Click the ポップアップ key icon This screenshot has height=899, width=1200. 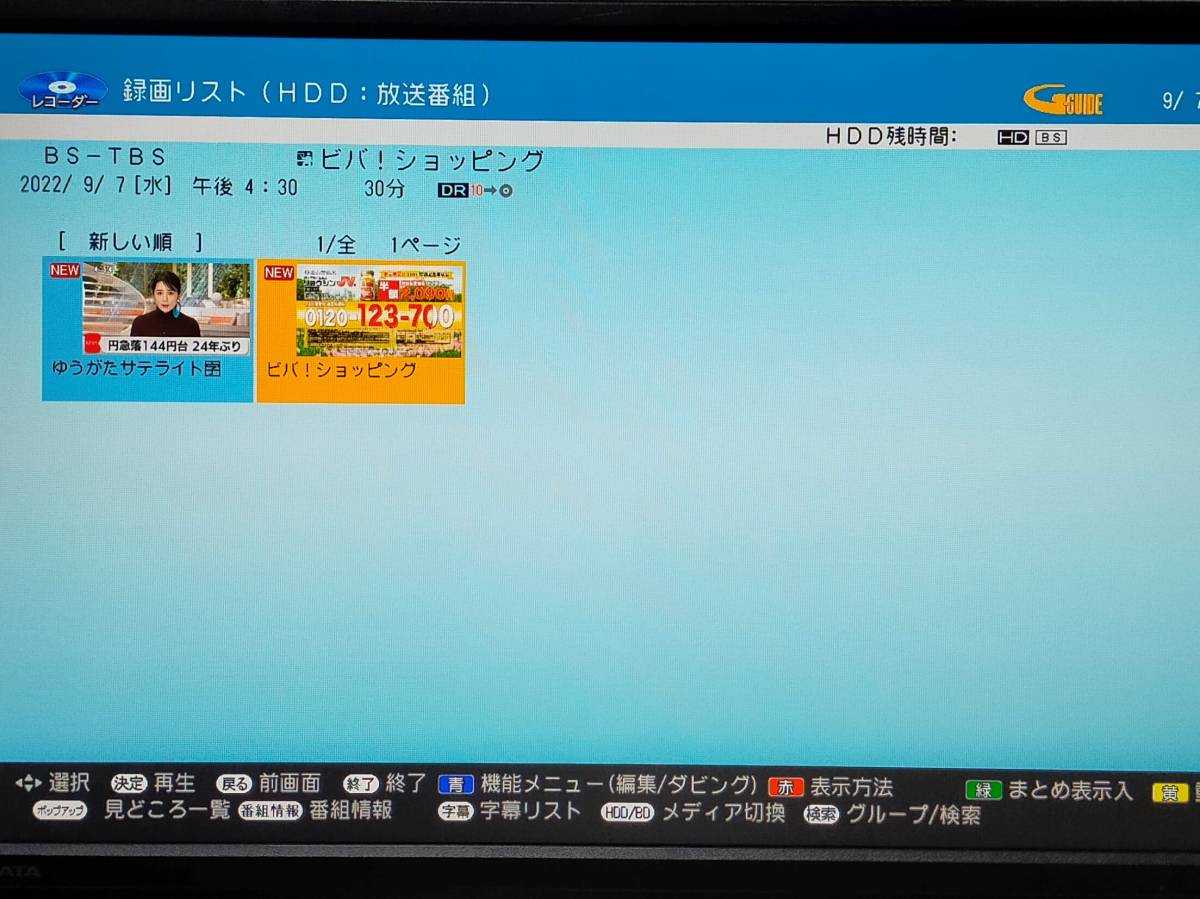(60, 811)
